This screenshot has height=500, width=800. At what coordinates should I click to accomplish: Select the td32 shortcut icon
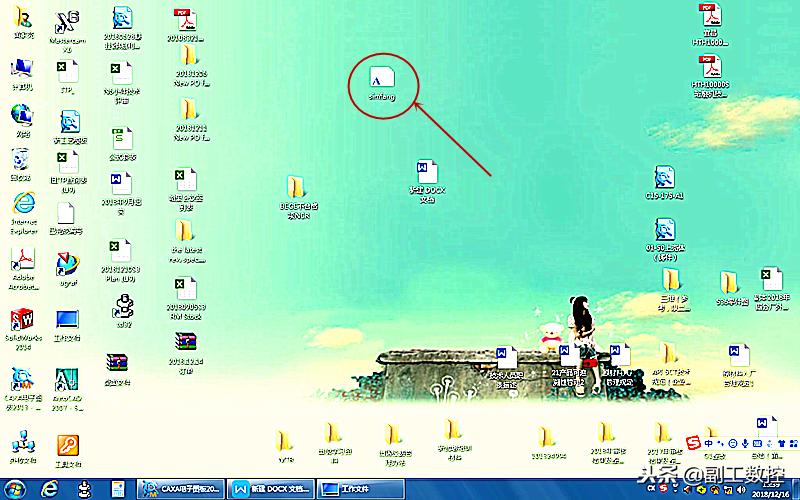tap(123, 310)
